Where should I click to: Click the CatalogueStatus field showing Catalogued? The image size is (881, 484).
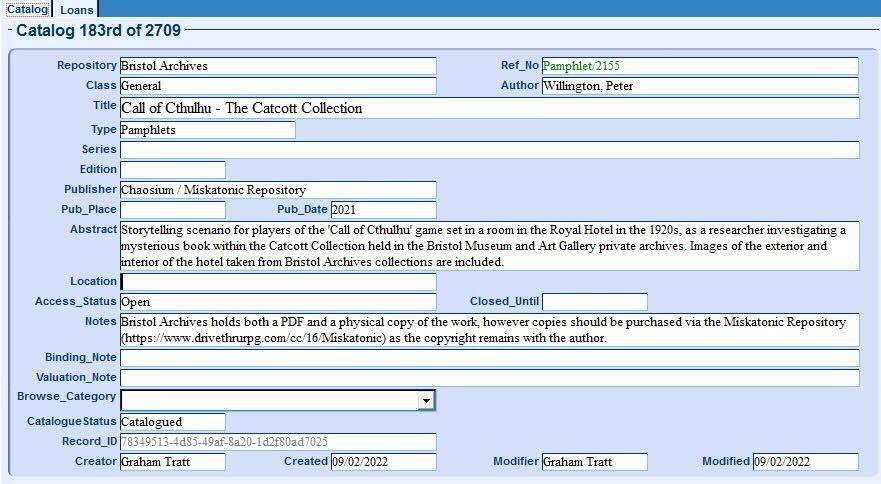coord(173,422)
